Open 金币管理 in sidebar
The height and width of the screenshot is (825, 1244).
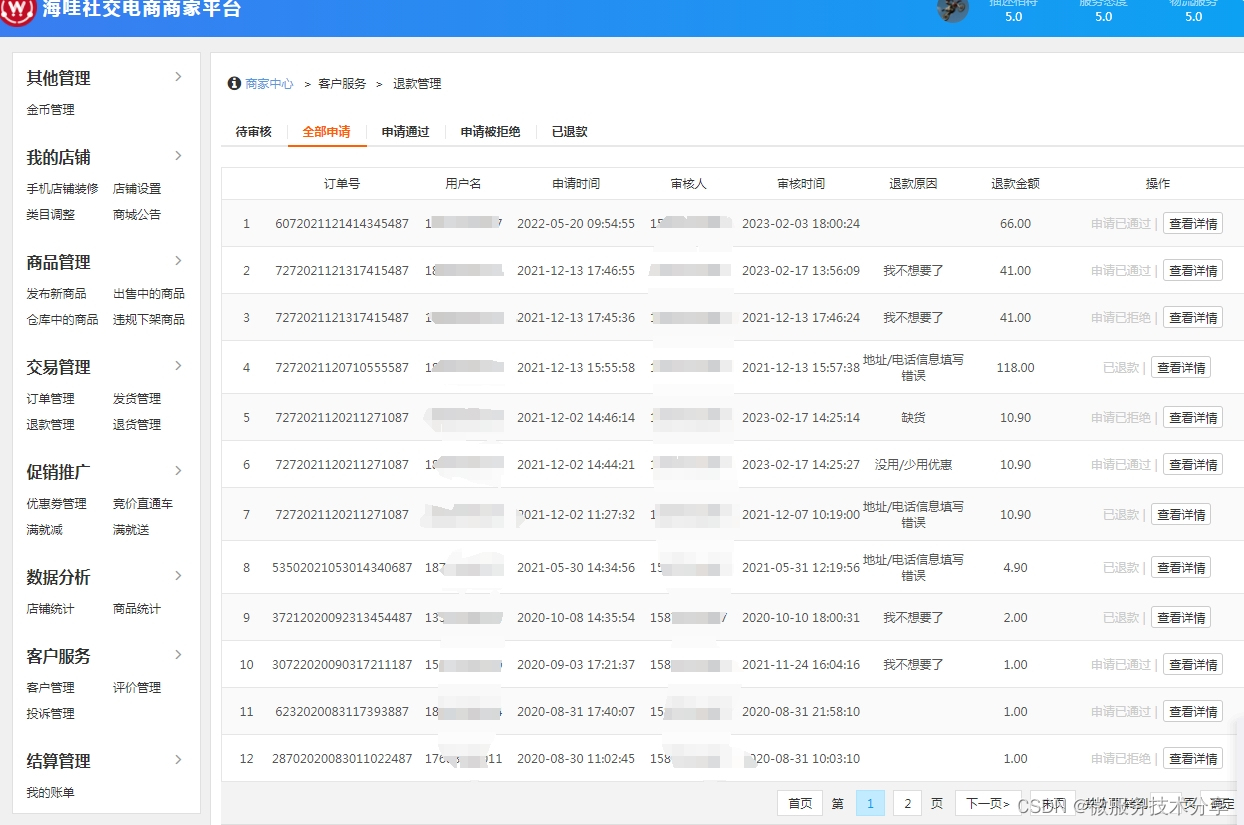coord(51,110)
